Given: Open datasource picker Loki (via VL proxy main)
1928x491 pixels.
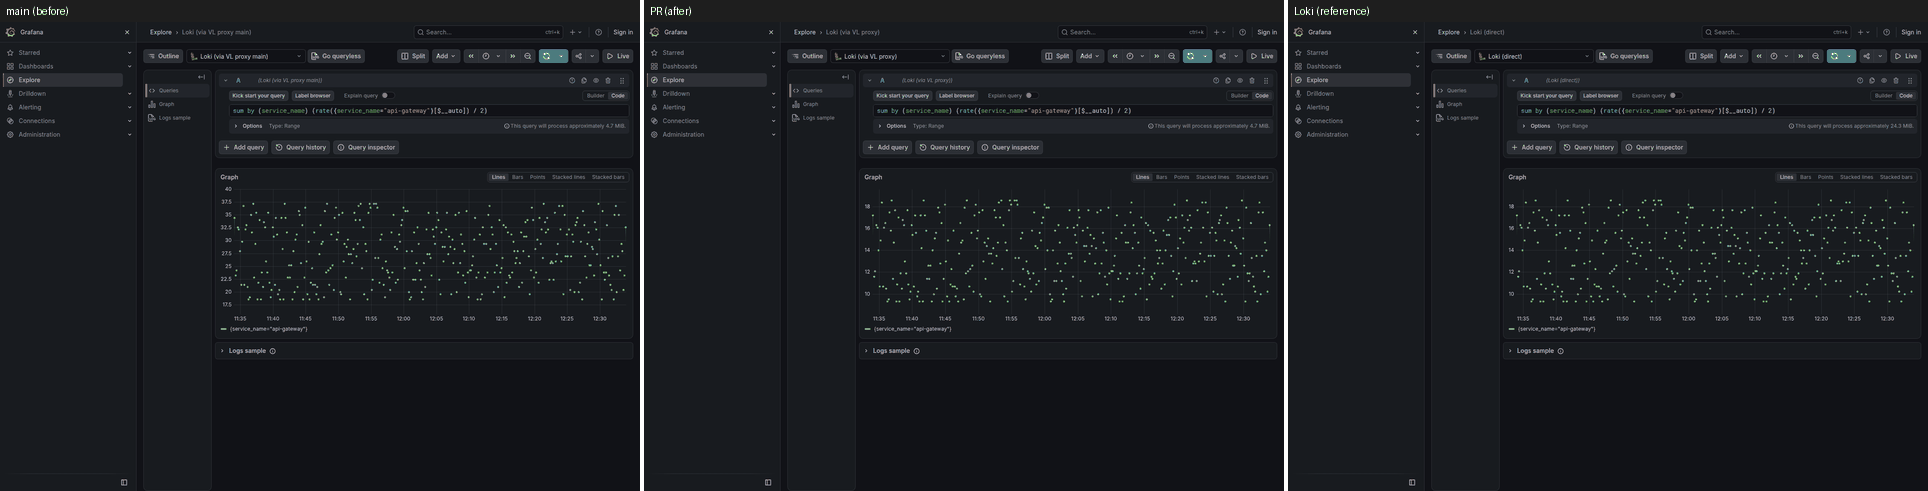Looking at the screenshot, I should [246, 56].
